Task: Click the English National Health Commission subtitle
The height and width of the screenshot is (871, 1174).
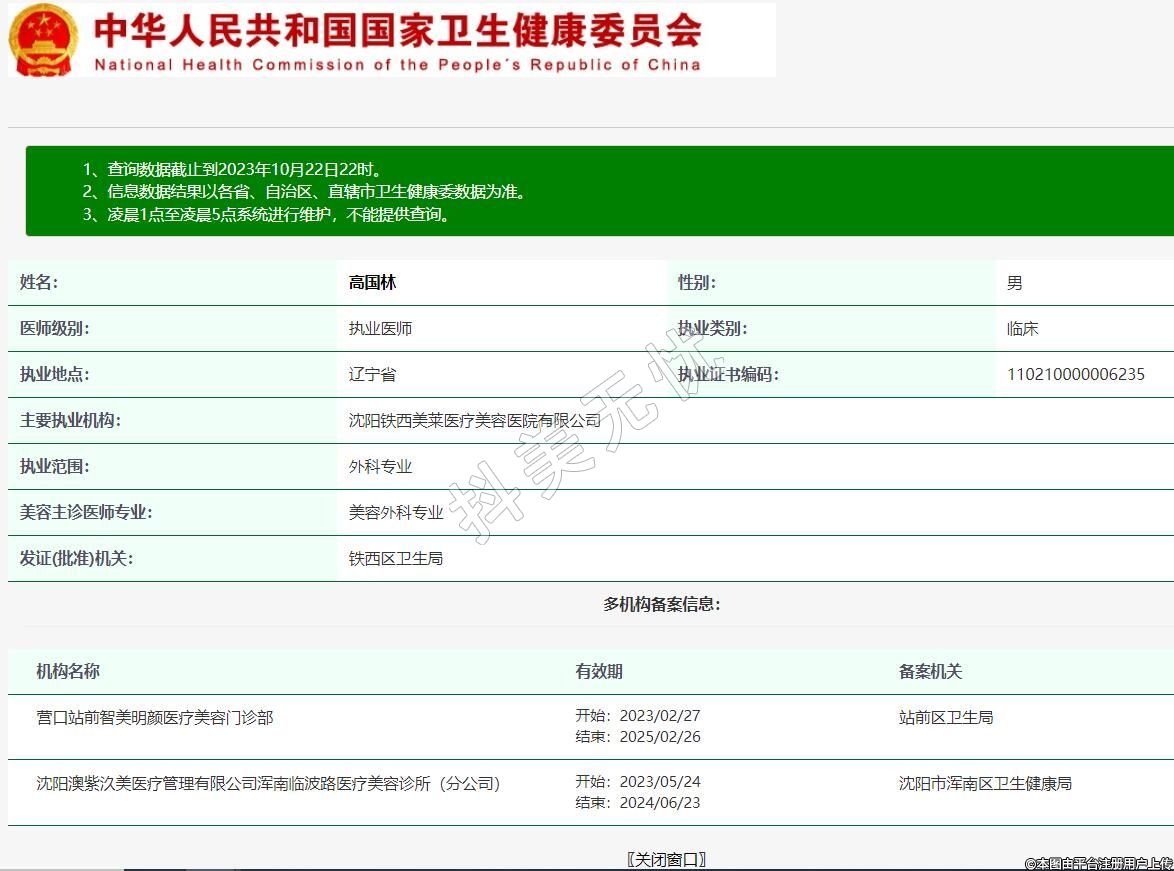Action: [x=397, y=65]
